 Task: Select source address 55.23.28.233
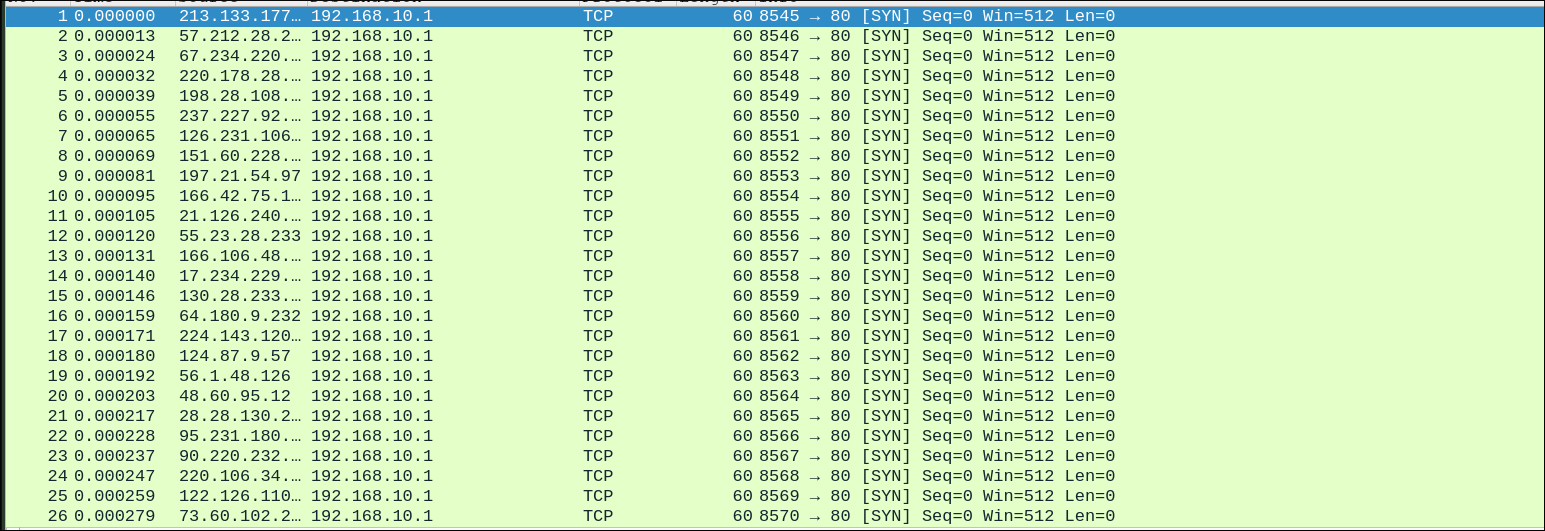pyautogui.click(x=240, y=236)
